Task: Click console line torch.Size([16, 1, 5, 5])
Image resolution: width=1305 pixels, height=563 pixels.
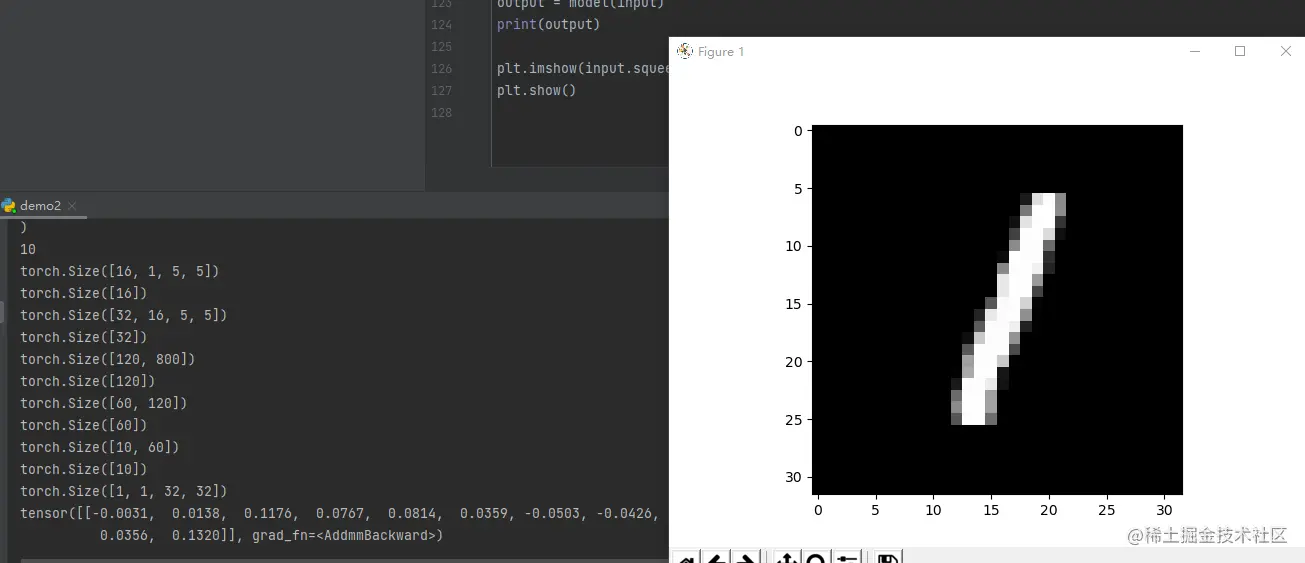Action: (x=119, y=271)
